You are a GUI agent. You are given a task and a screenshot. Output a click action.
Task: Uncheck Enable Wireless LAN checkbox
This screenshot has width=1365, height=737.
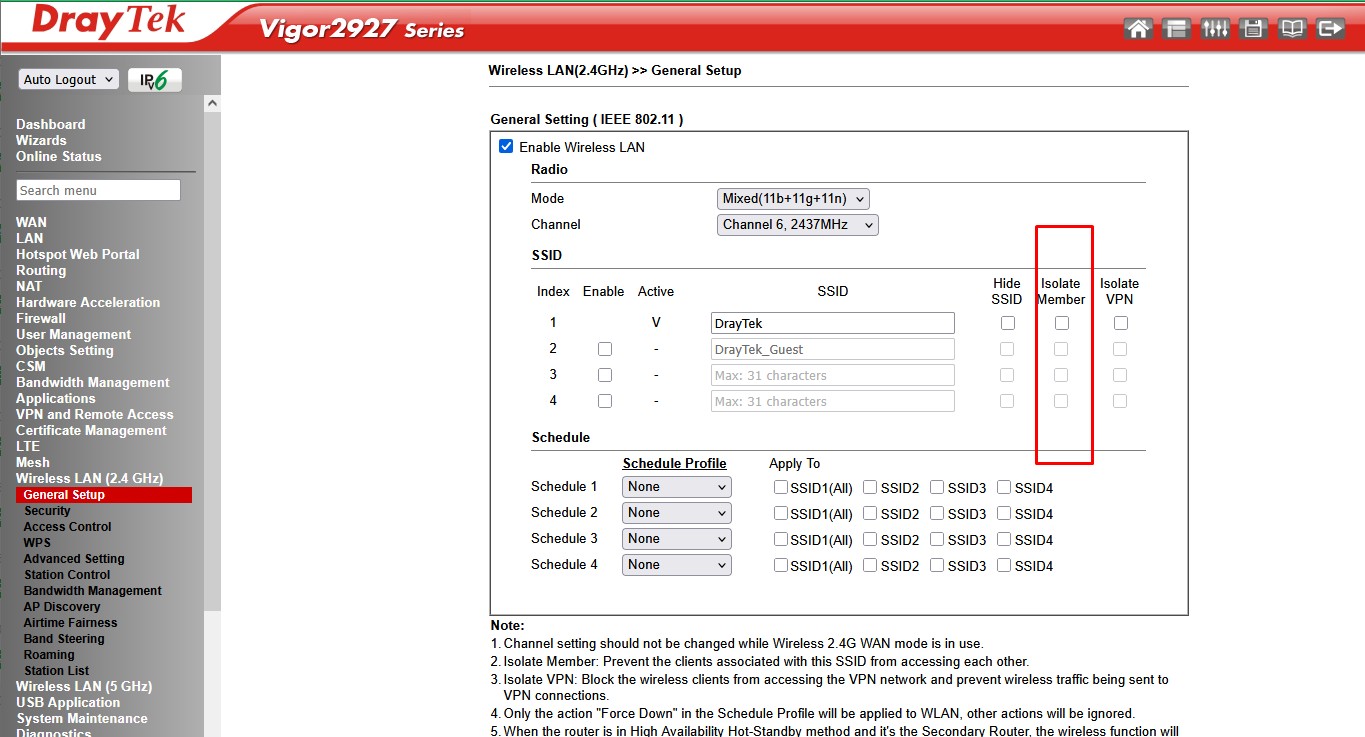(x=506, y=147)
